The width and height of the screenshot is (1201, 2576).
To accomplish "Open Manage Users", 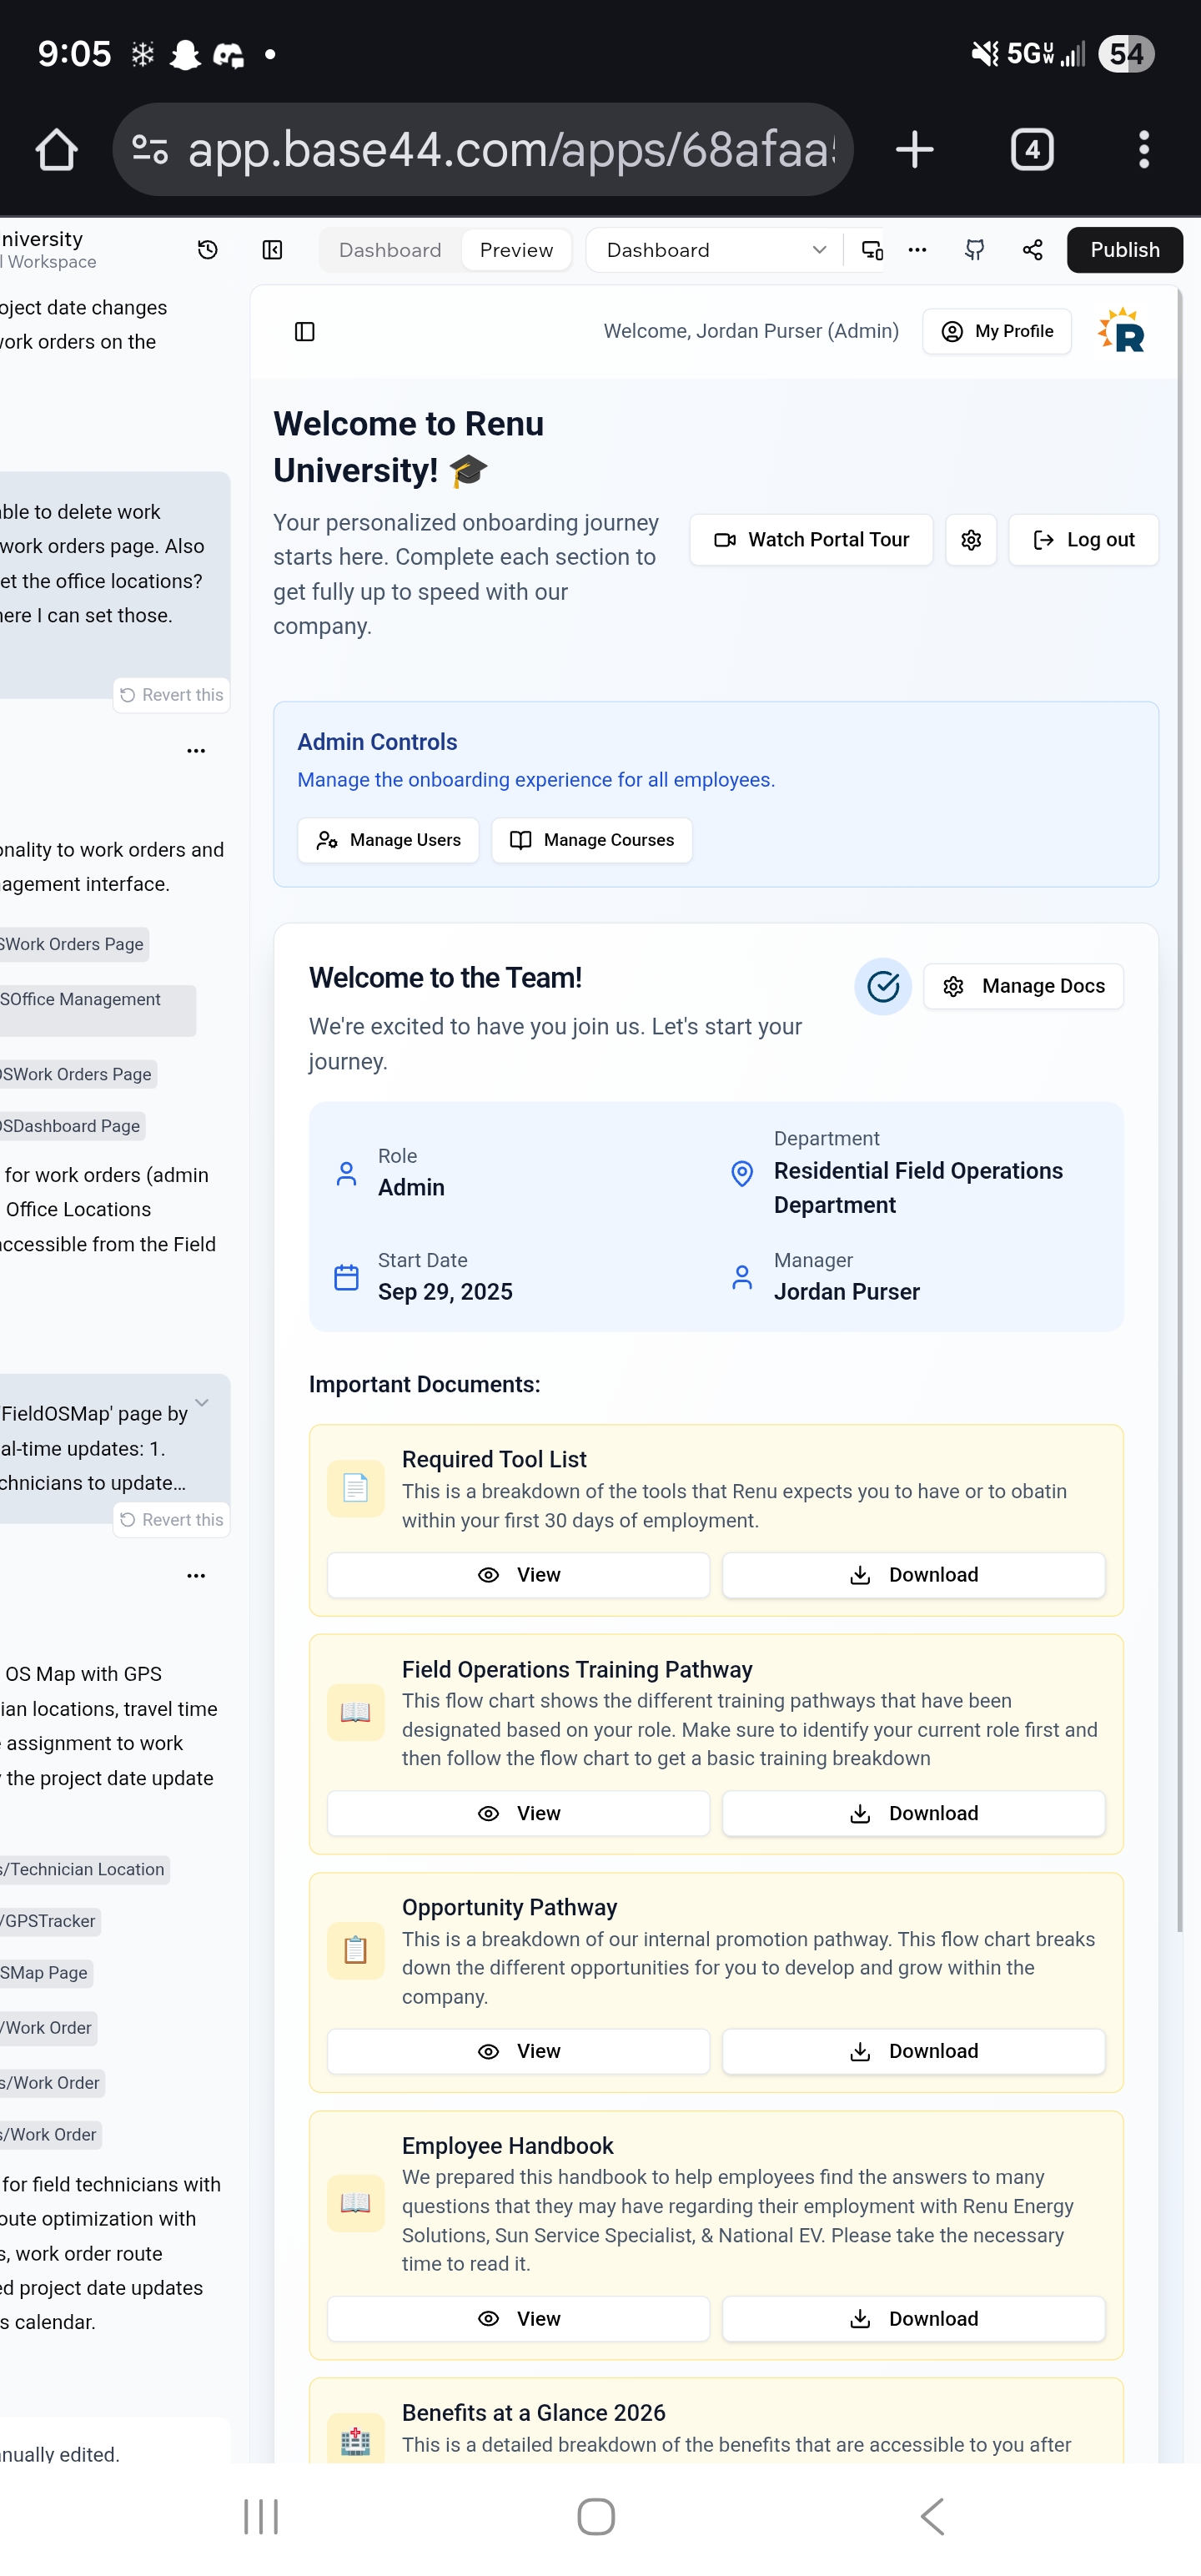I will (x=388, y=841).
